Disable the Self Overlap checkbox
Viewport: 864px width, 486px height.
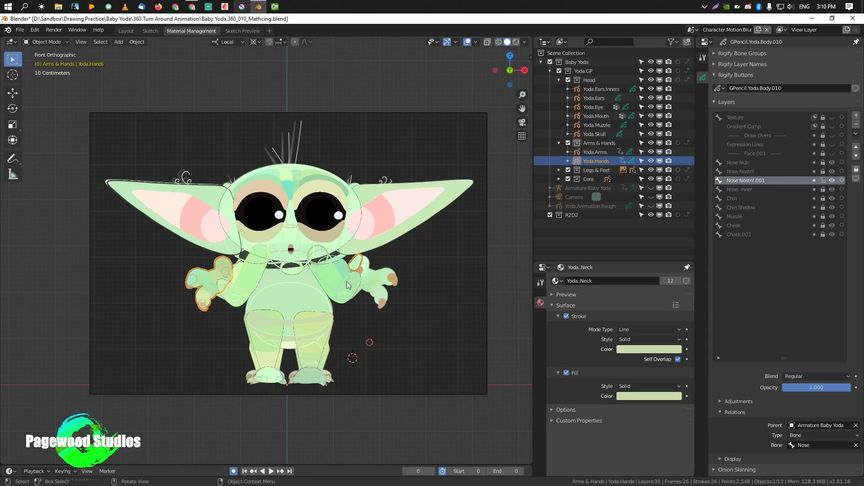click(x=678, y=359)
